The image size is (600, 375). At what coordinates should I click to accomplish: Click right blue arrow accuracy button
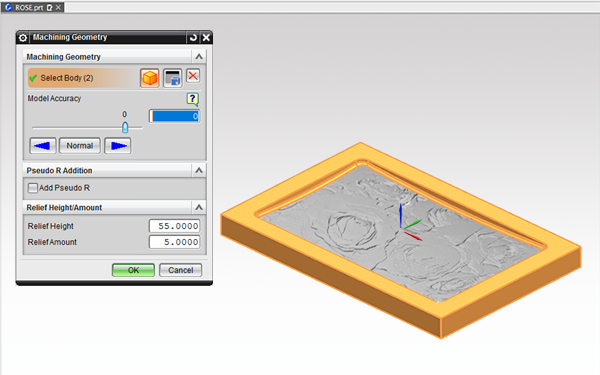tap(118, 146)
